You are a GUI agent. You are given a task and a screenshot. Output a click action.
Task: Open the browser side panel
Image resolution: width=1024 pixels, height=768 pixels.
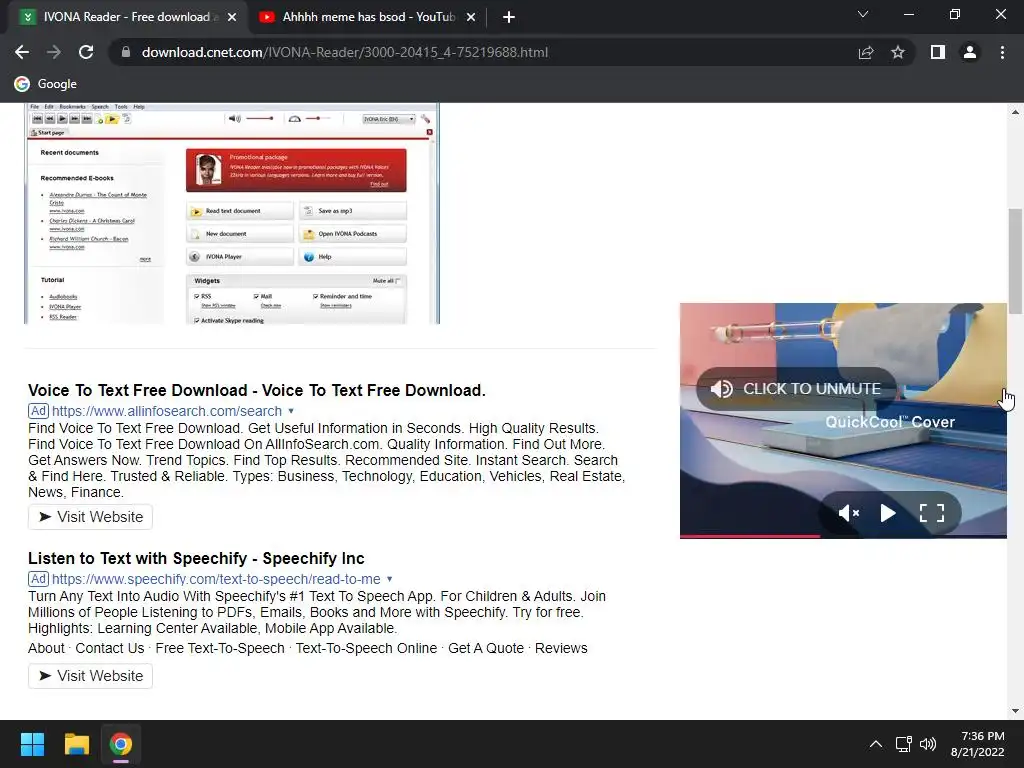pyautogui.click(x=938, y=52)
